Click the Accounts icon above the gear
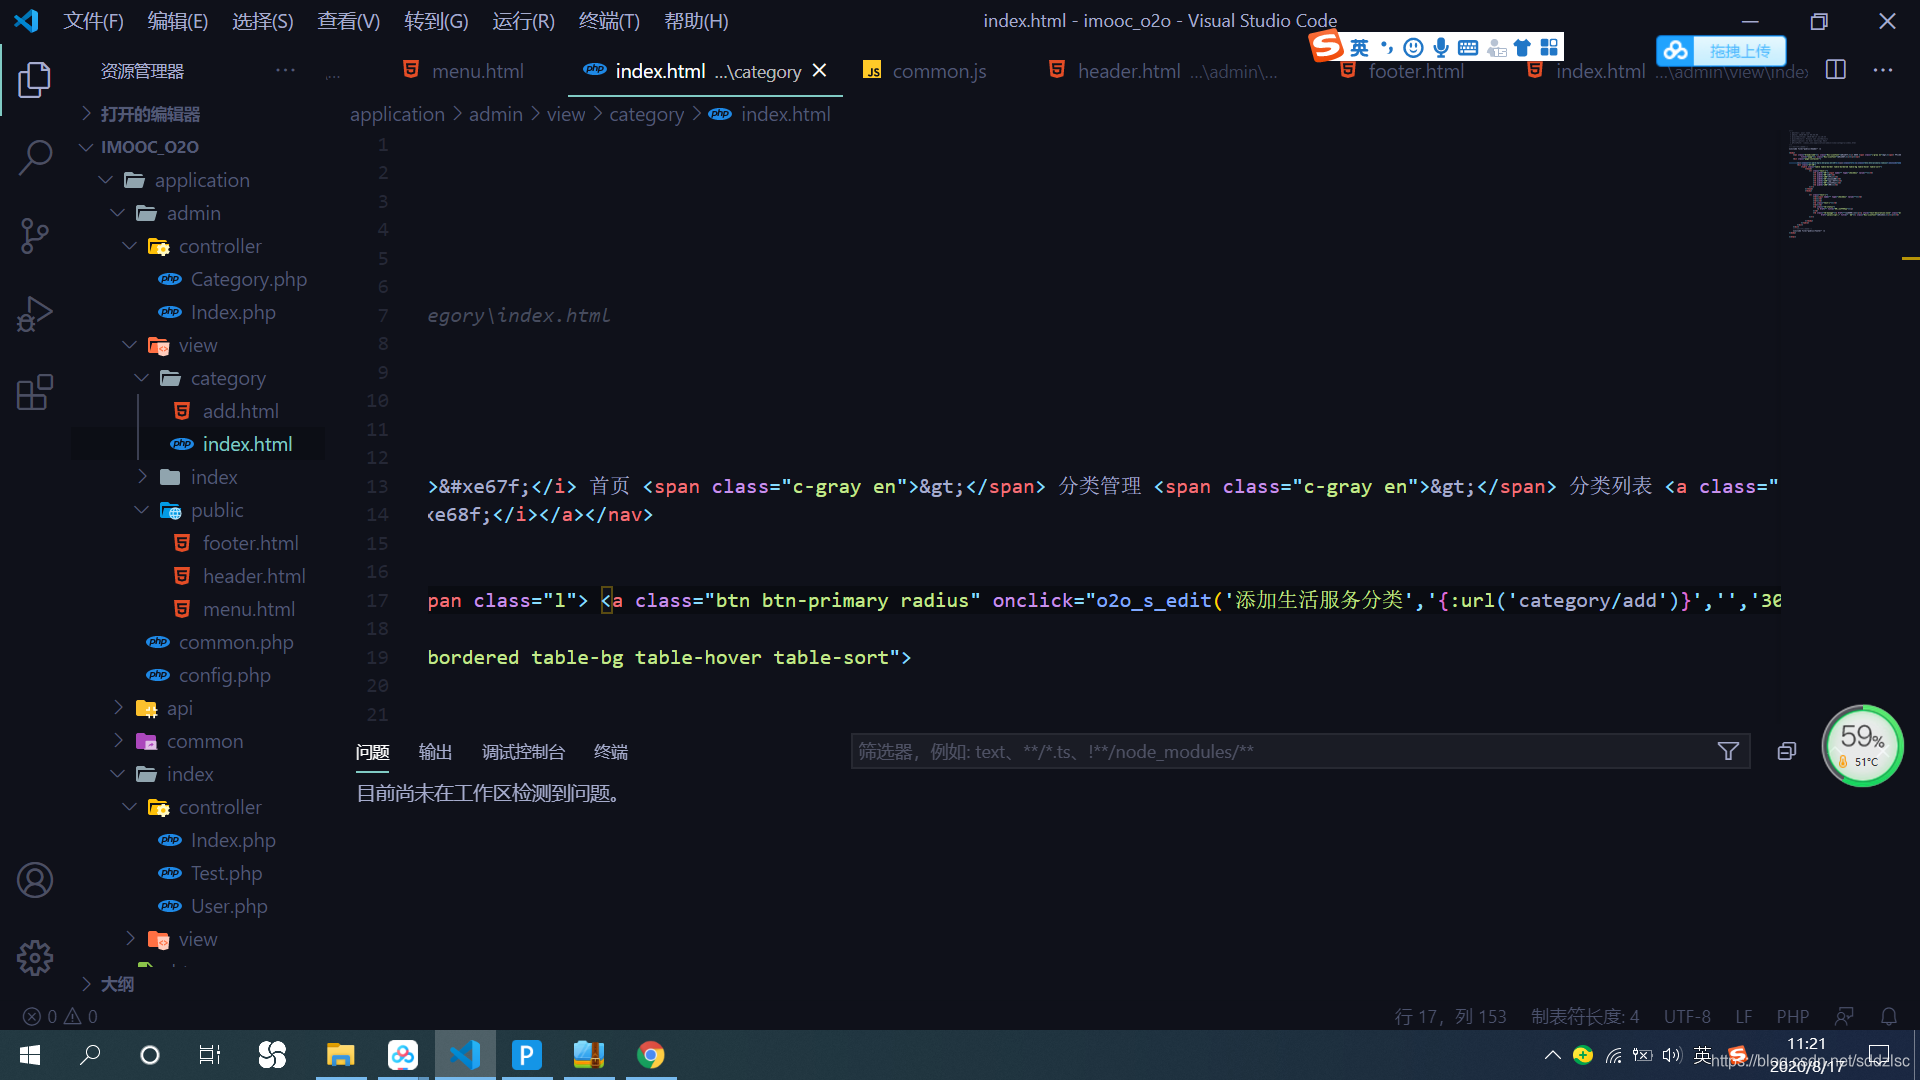 click(x=35, y=879)
